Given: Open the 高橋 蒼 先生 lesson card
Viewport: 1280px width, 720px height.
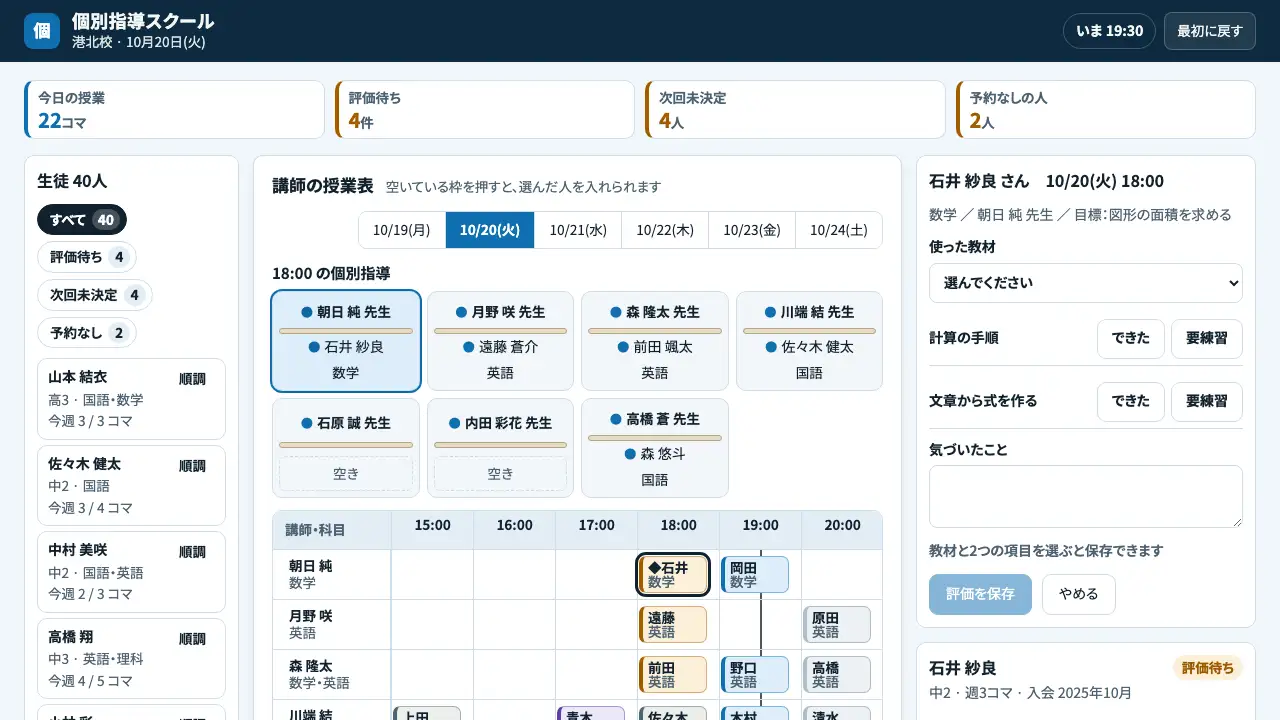Looking at the screenshot, I should [655, 448].
